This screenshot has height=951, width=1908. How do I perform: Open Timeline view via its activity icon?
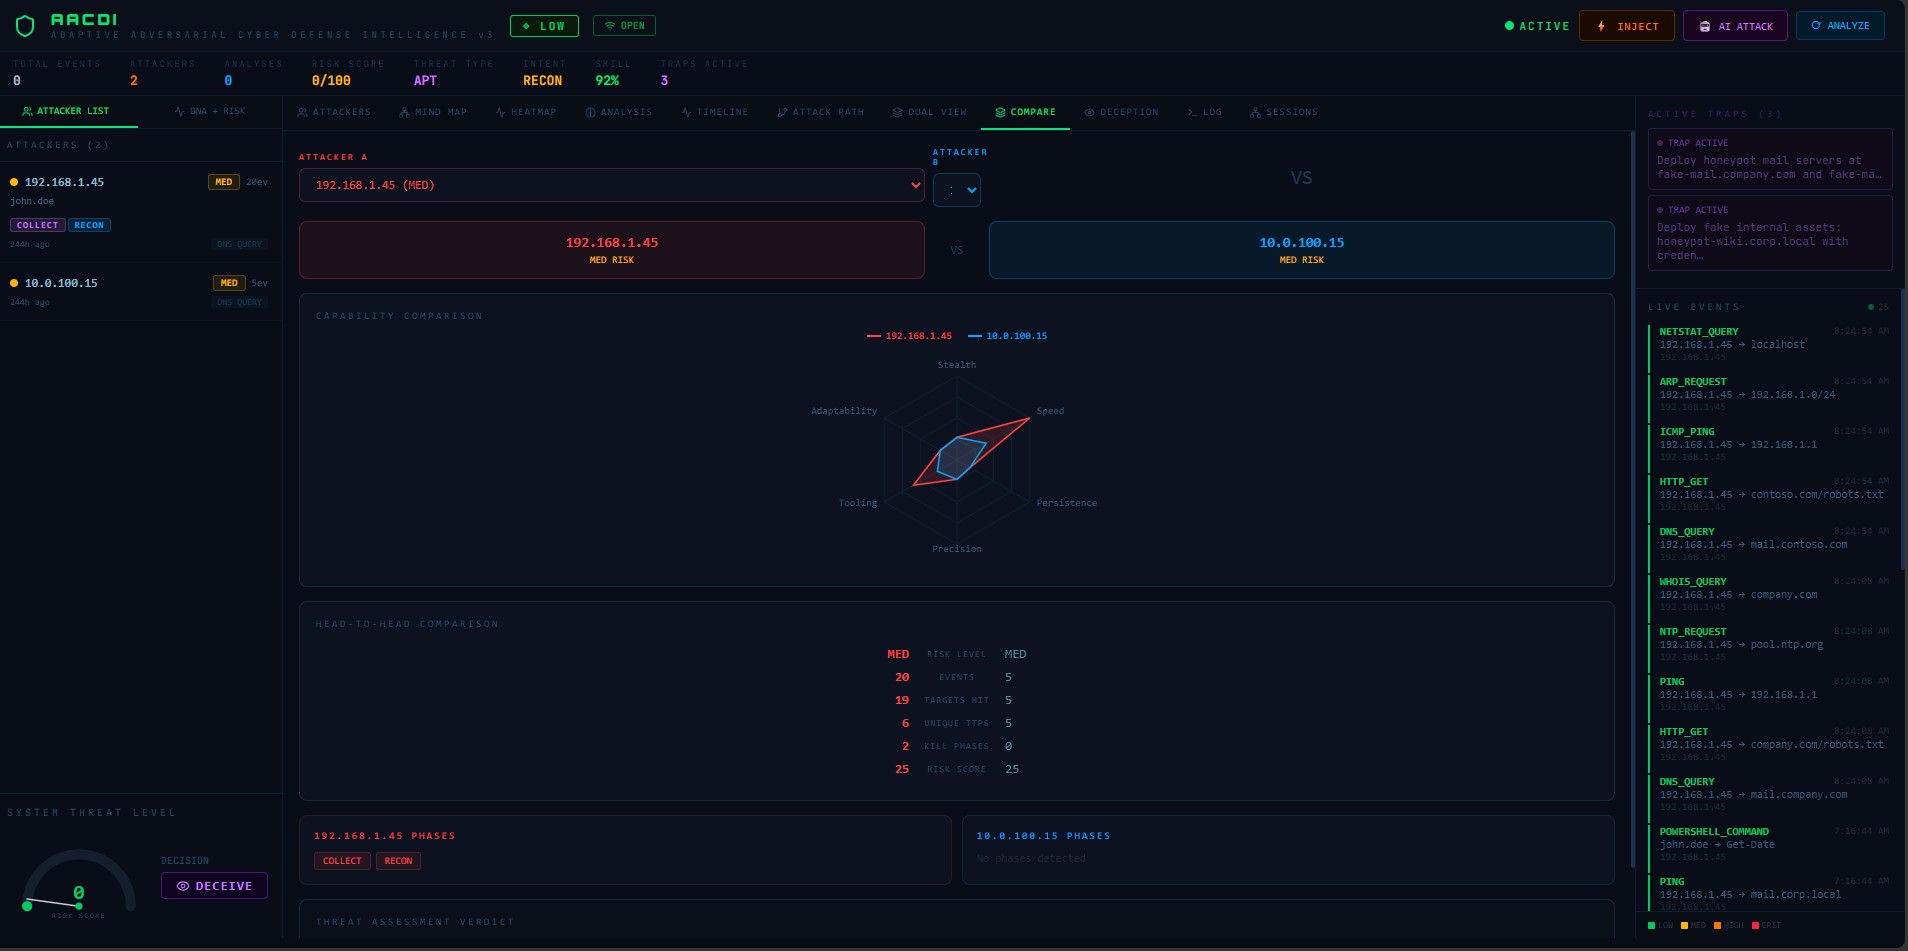tap(686, 112)
